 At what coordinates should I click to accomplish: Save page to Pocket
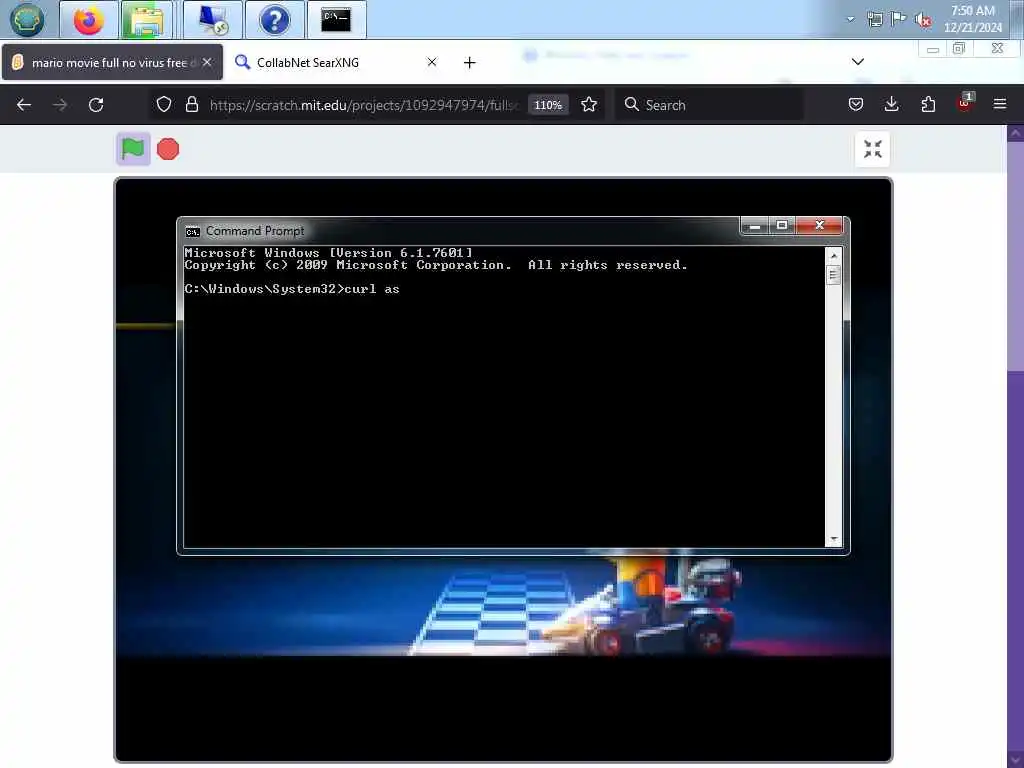856,104
